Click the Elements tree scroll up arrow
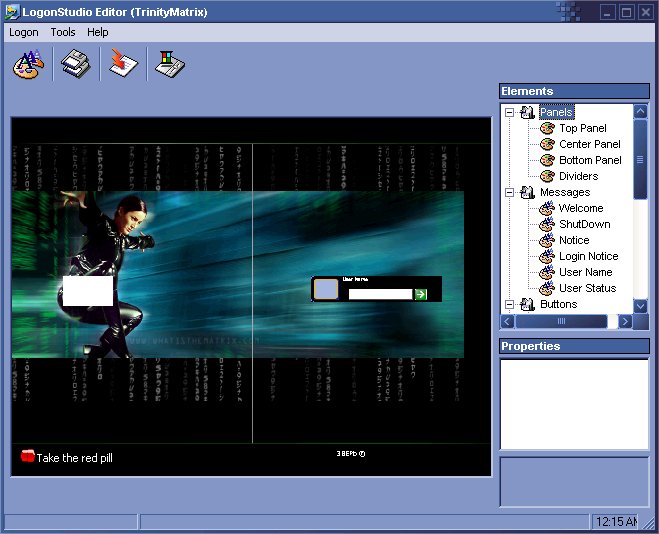The image size is (659, 534). (x=641, y=111)
